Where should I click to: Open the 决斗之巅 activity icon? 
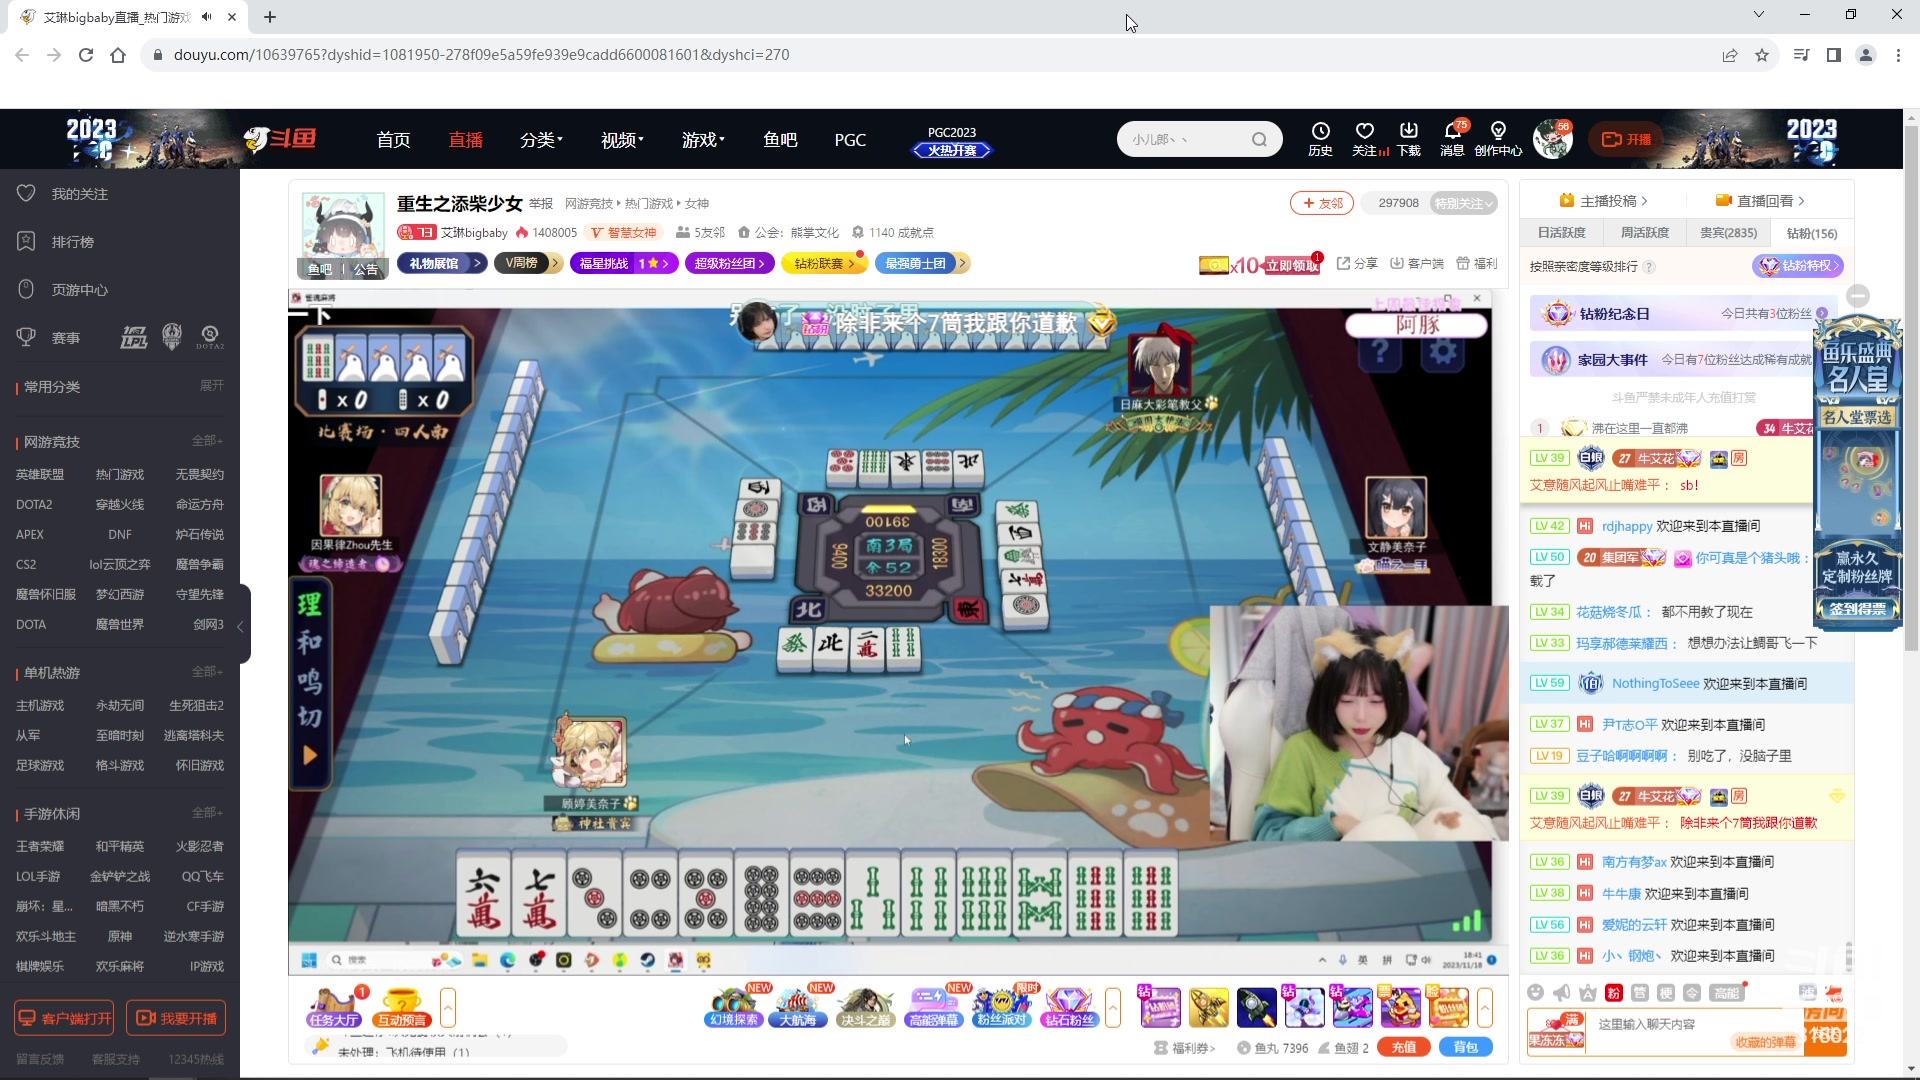click(865, 1007)
